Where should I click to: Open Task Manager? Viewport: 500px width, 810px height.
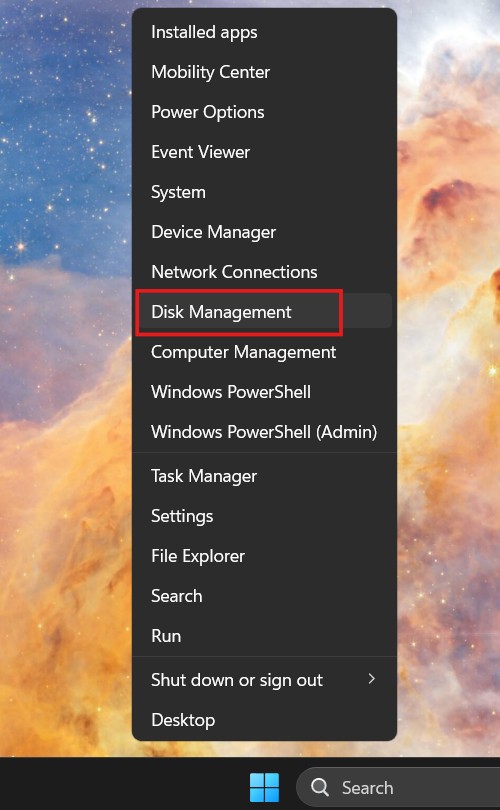tap(264, 476)
